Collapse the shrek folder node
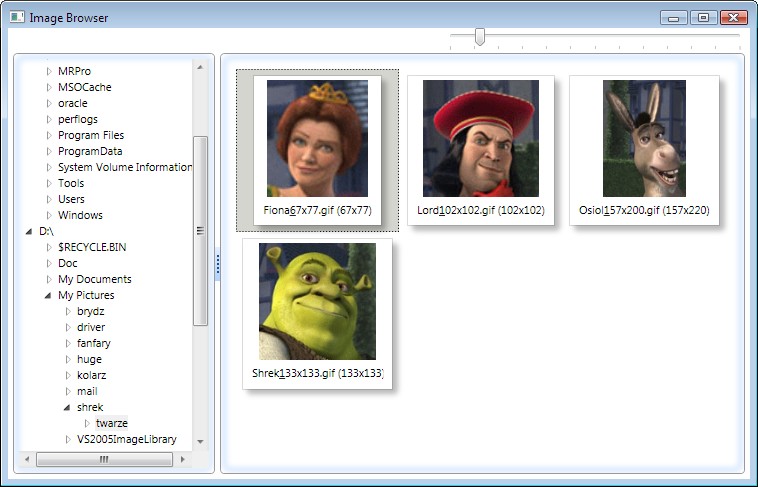Screen dimensions: 758x487 pyautogui.click(x=67, y=407)
